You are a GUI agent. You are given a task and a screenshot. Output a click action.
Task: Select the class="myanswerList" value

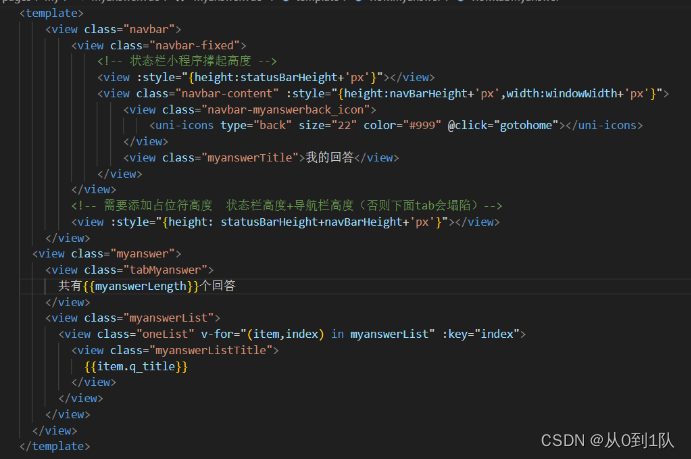tap(169, 318)
